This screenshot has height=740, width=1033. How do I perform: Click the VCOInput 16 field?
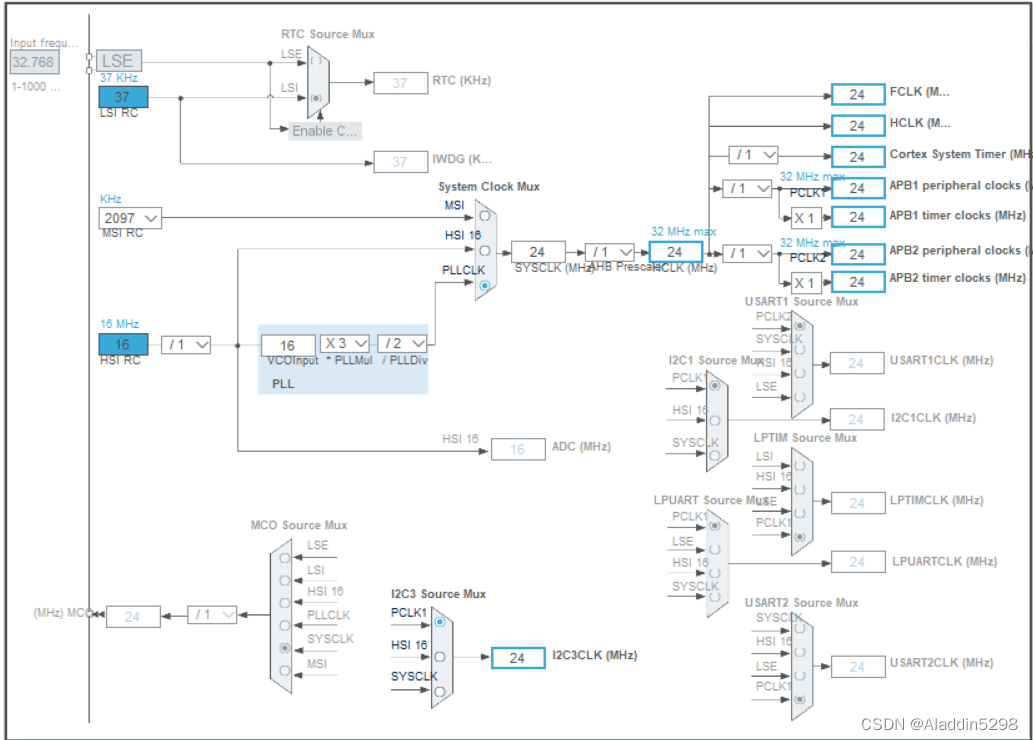289,345
